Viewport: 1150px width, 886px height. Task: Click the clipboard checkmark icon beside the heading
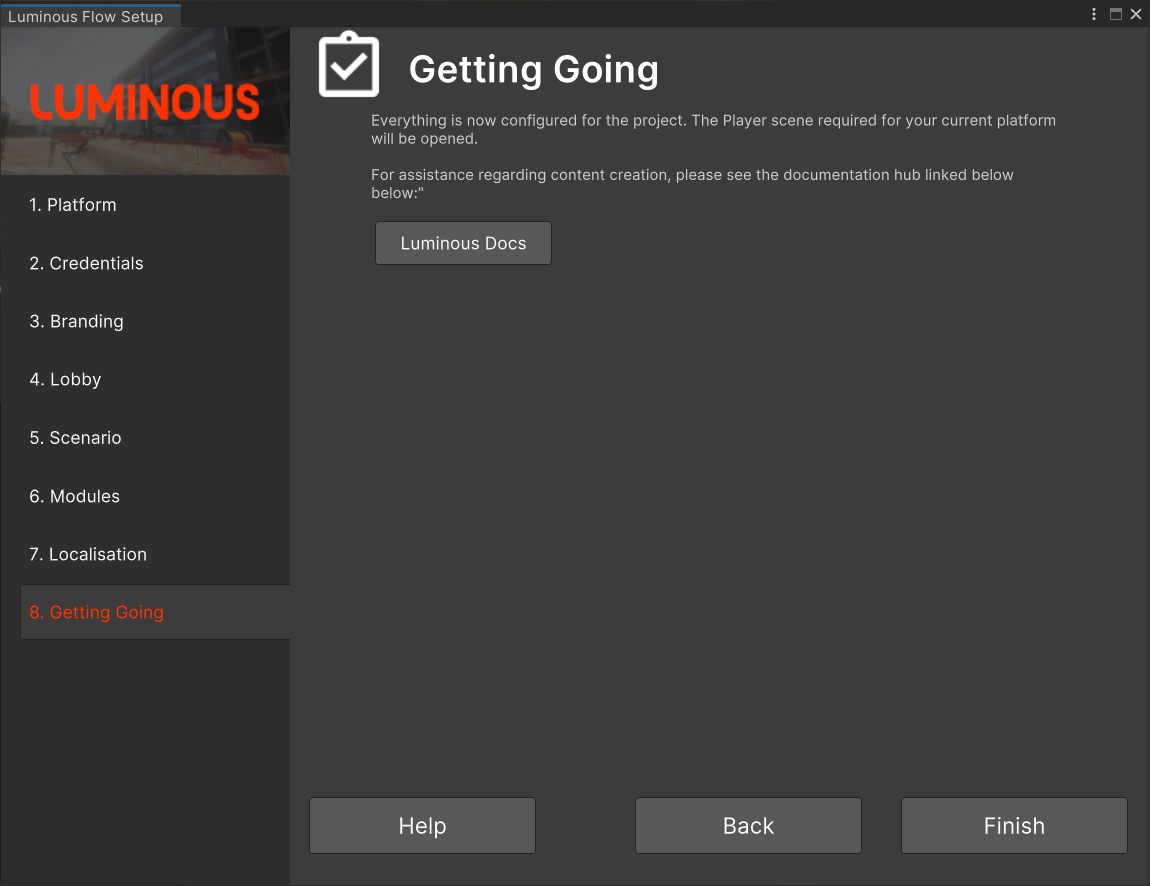coord(348,66)
